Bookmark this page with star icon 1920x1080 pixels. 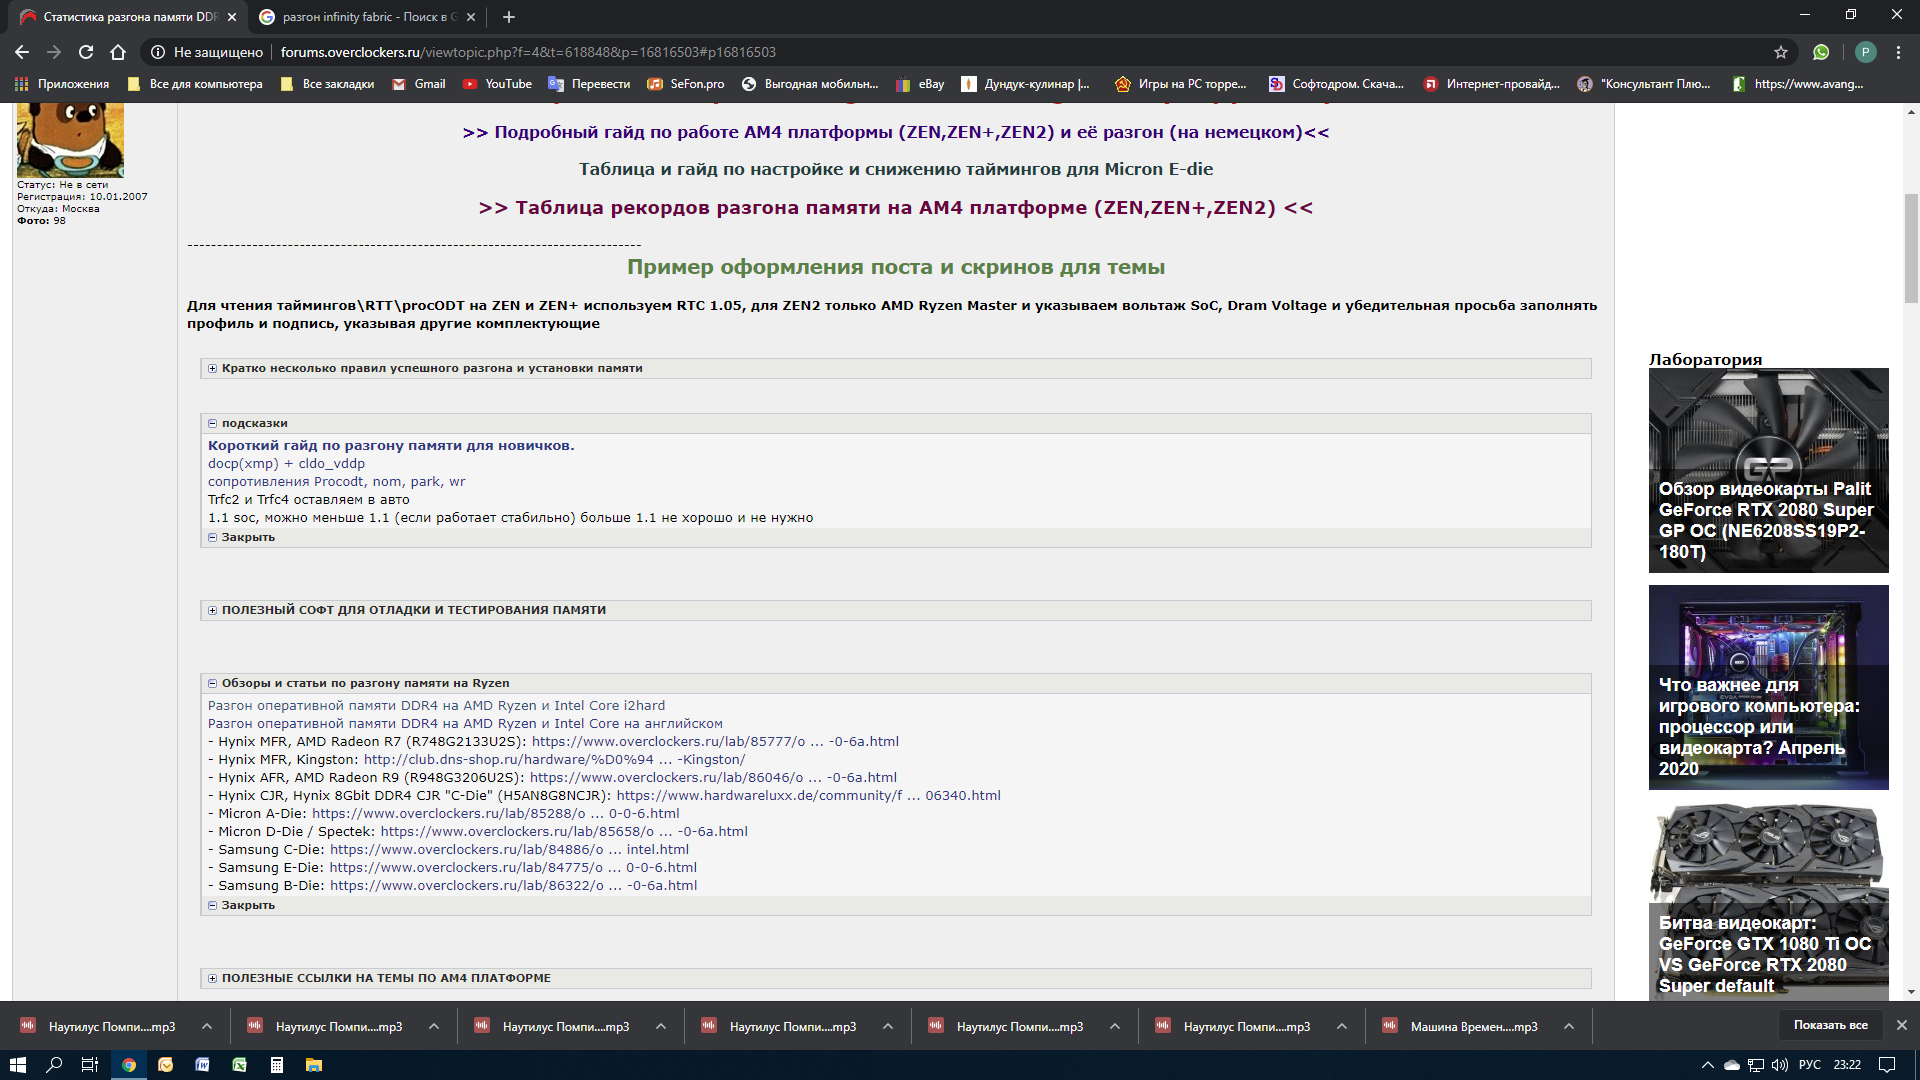[x=1781, y=52]
